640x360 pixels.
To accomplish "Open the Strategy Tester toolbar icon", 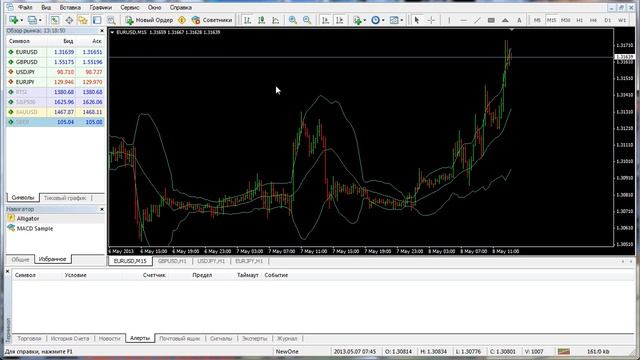I will [111, 20].
